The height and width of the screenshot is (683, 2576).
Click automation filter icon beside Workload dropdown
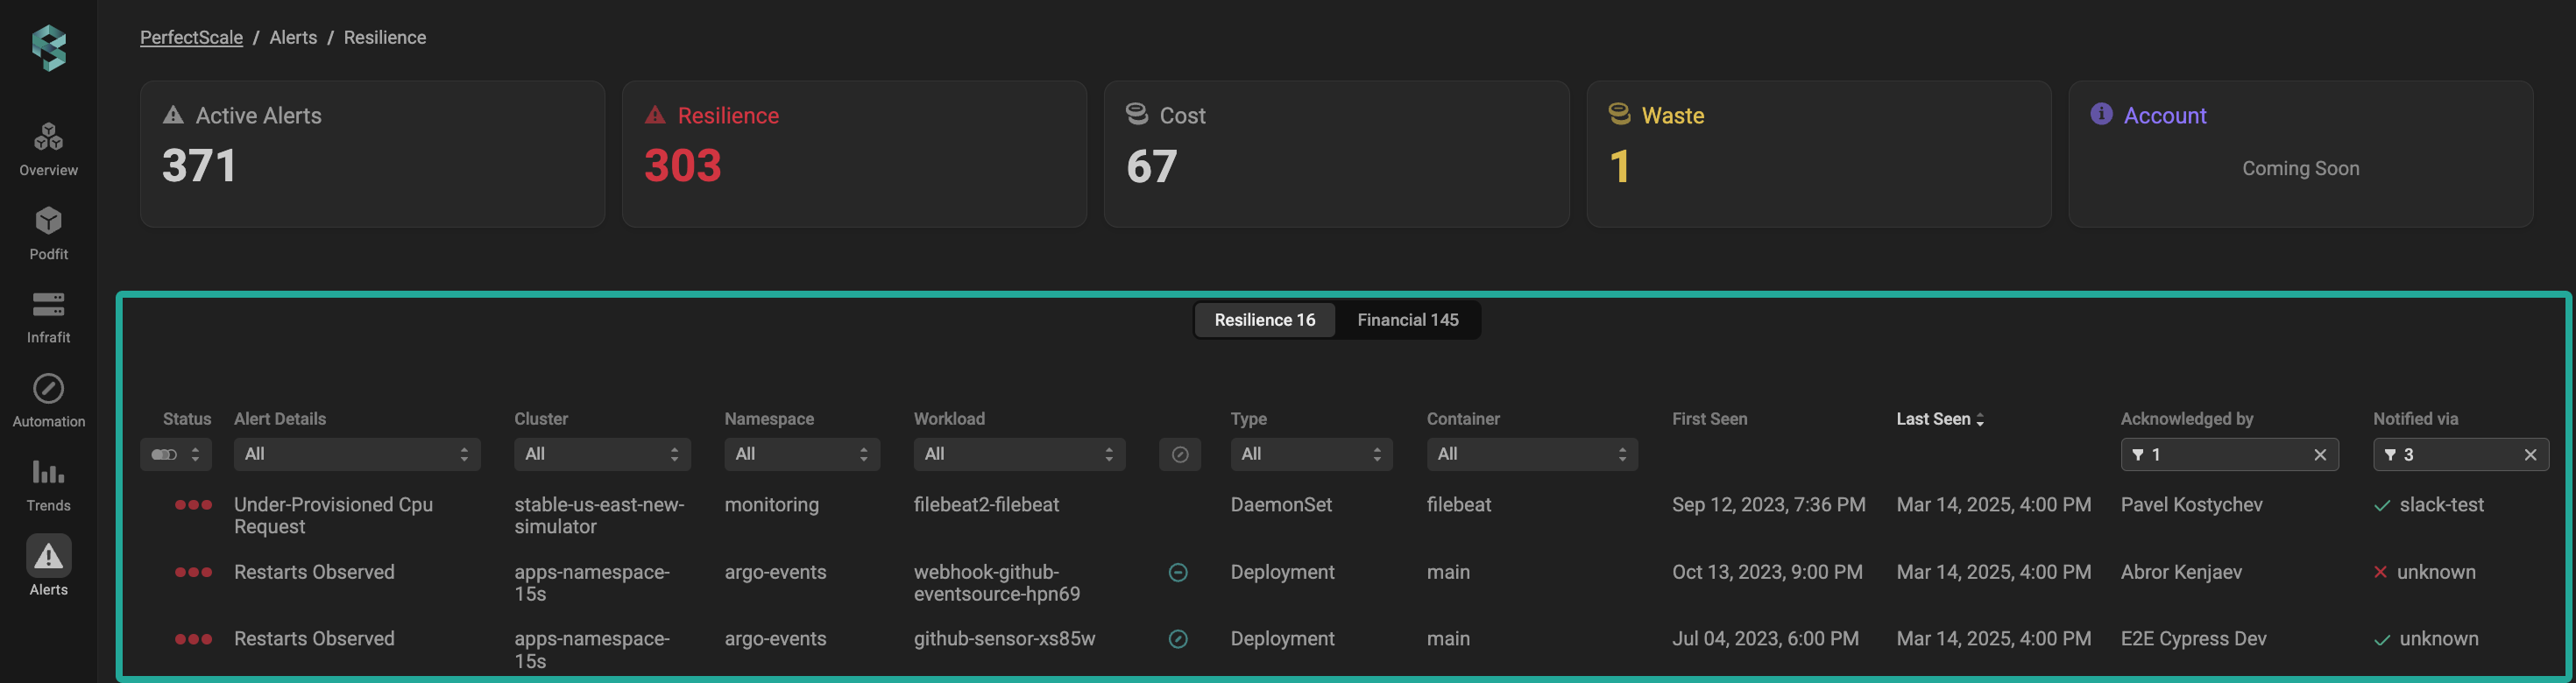point(1180,454)
